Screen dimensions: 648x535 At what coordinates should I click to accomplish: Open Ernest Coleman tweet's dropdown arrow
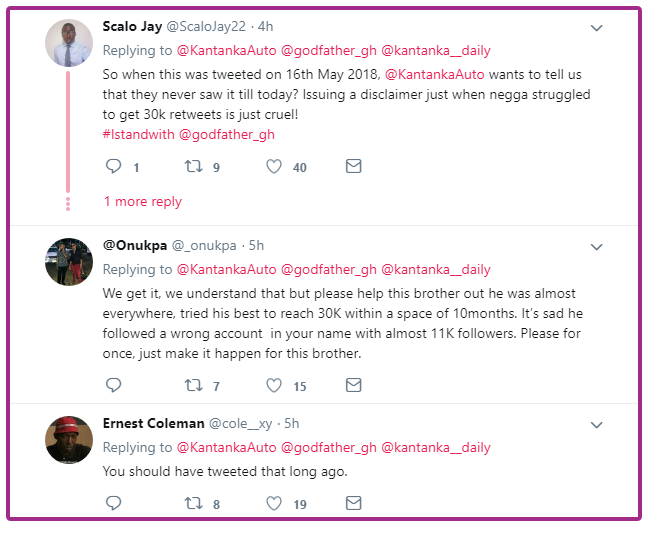[597, 424]
